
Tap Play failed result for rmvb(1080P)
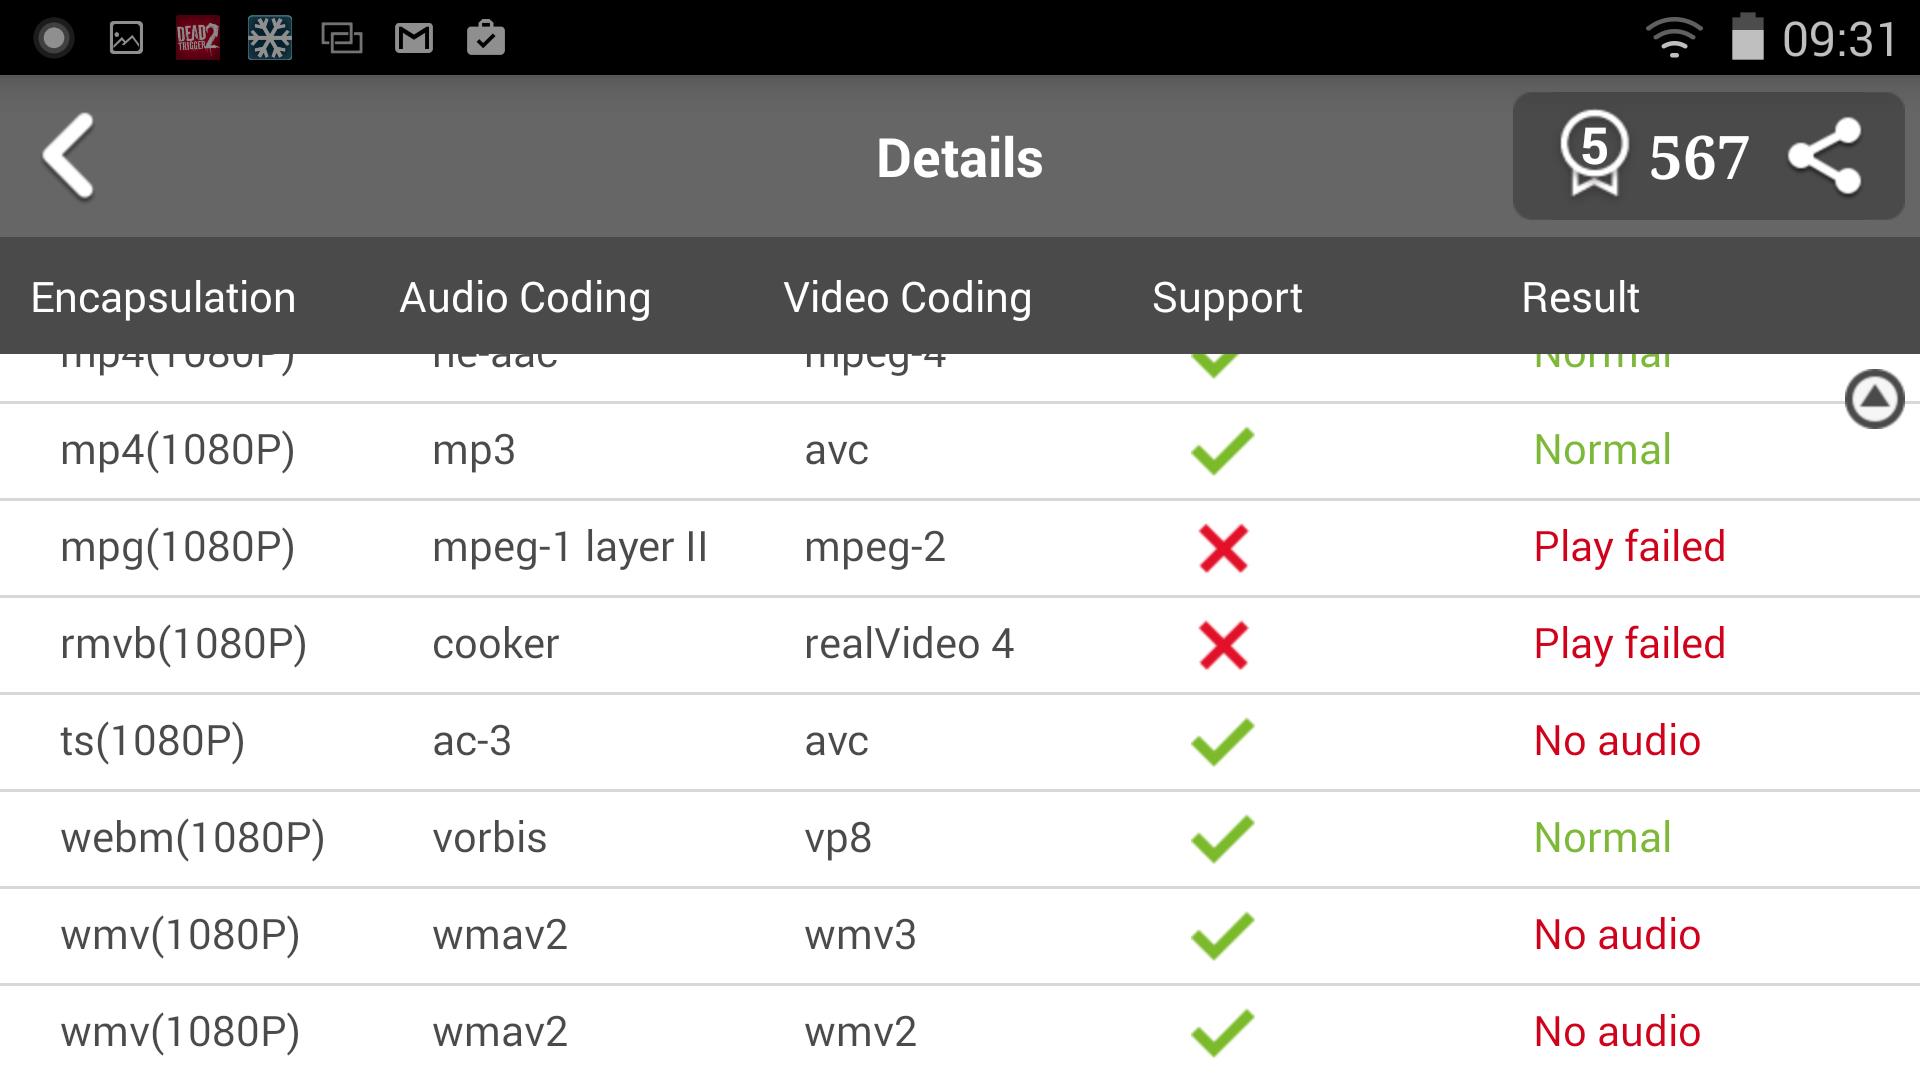(1629, 644)
